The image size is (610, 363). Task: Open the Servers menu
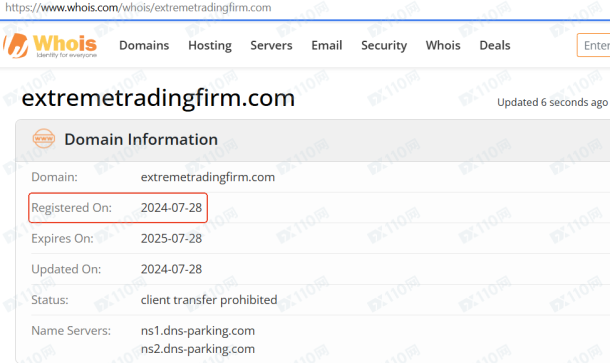tap(271, 46)
